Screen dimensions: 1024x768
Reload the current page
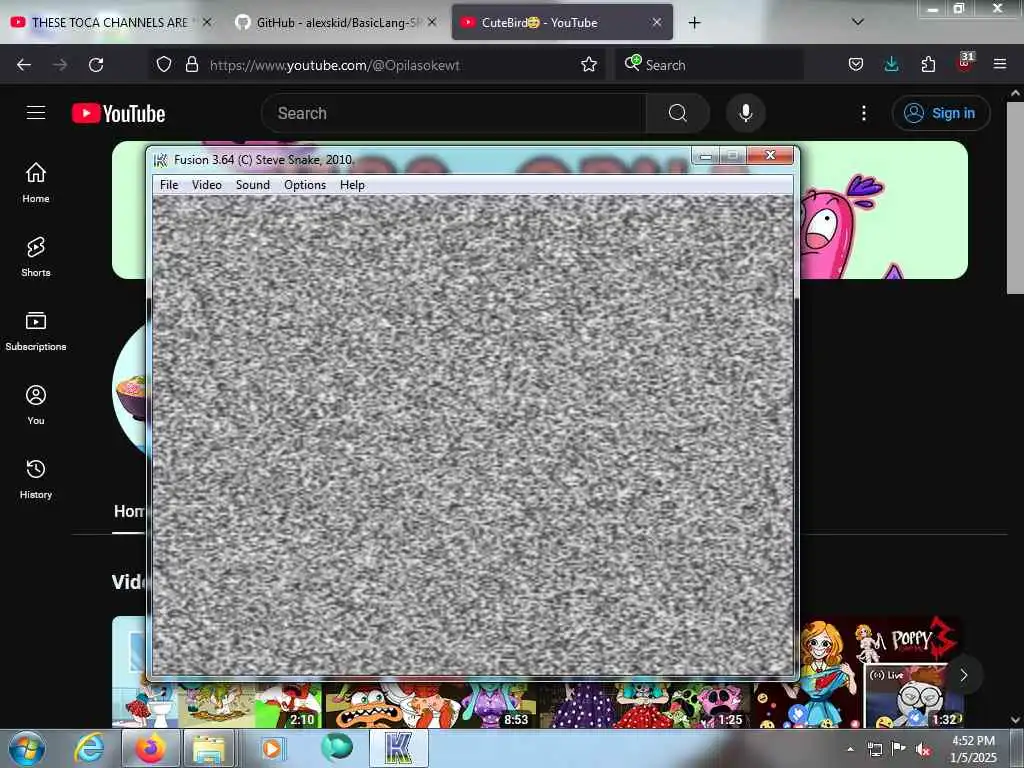pyautogui.click(x=96, y=65)
